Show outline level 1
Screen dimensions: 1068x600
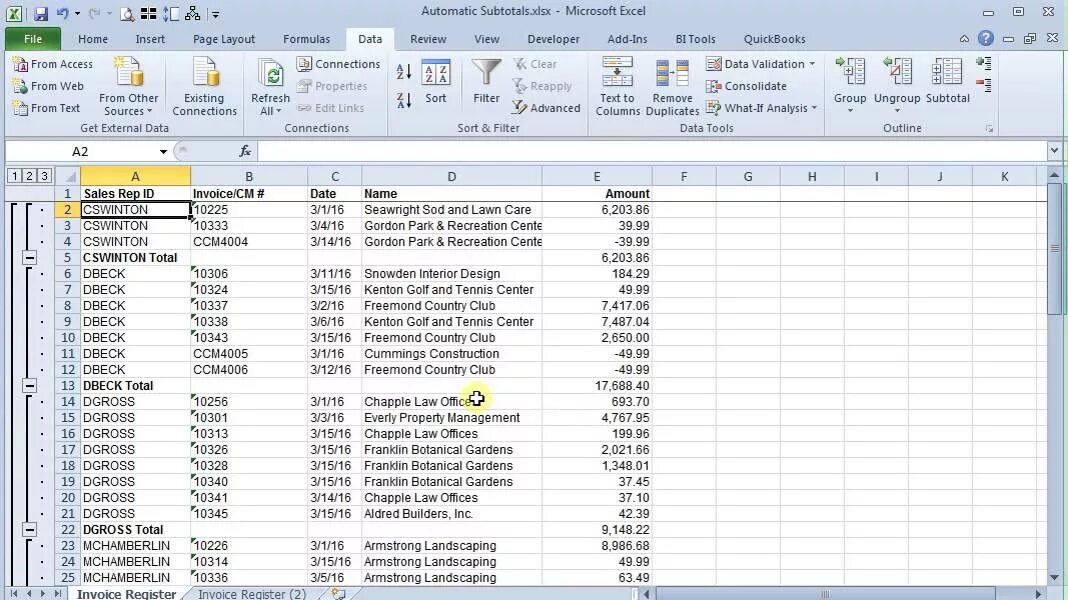click(x=14, y=176)
